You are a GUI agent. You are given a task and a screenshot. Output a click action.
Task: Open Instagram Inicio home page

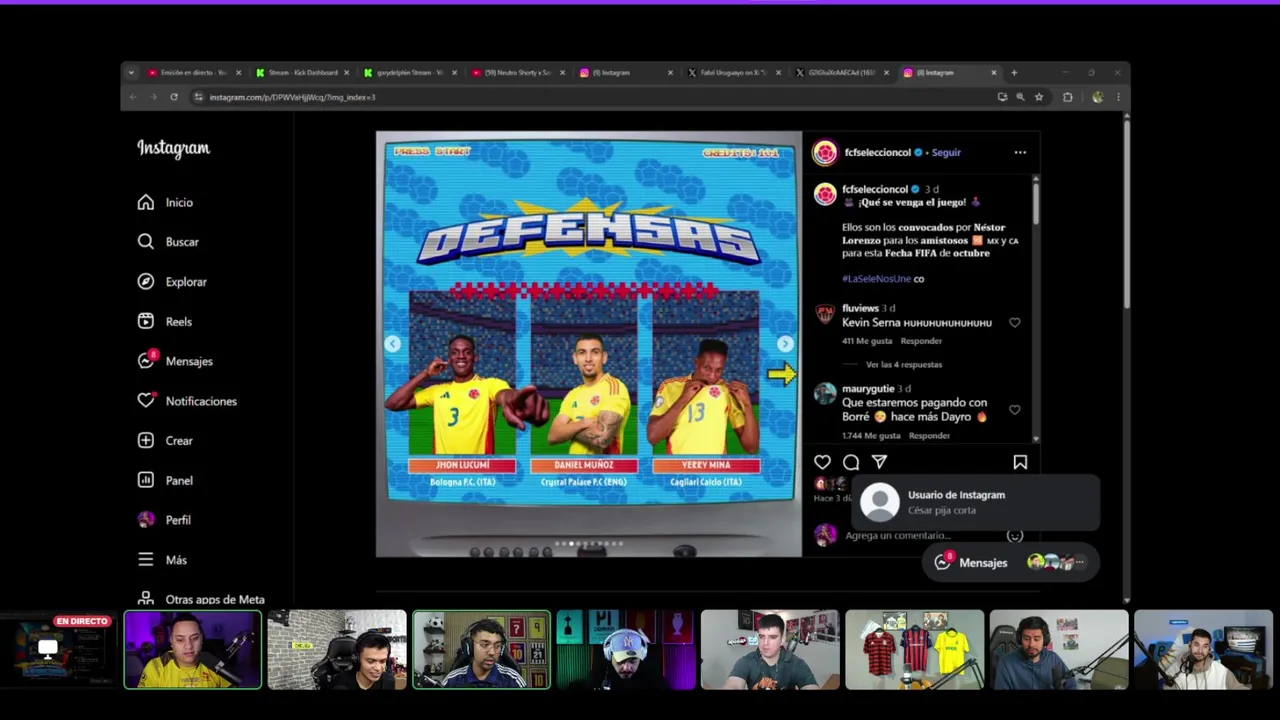165,202
